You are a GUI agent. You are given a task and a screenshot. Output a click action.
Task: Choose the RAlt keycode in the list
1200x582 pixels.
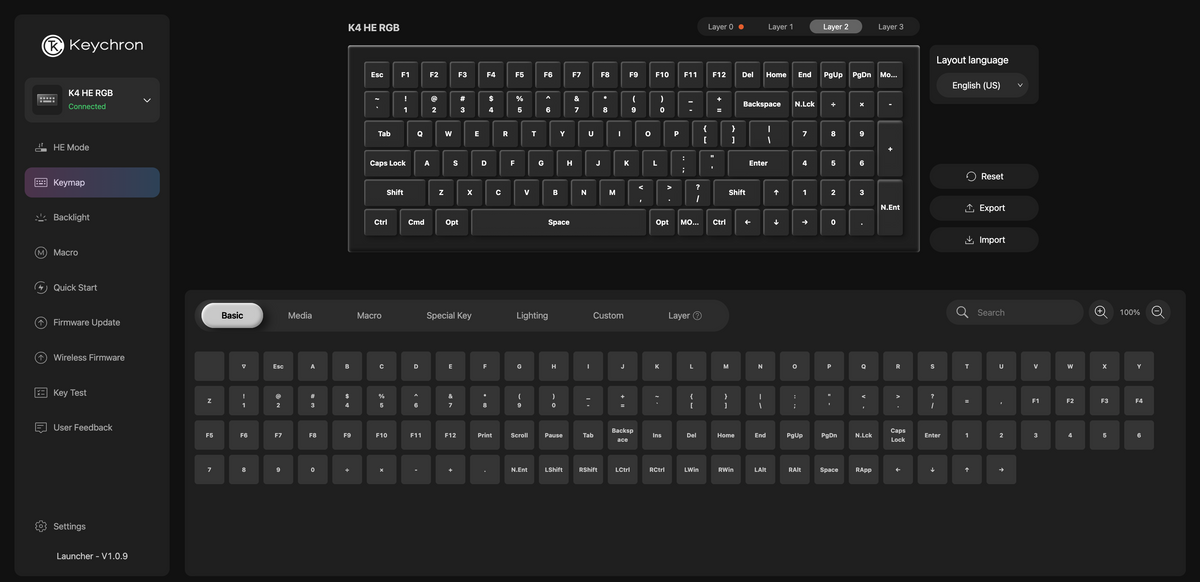[795, 470]
